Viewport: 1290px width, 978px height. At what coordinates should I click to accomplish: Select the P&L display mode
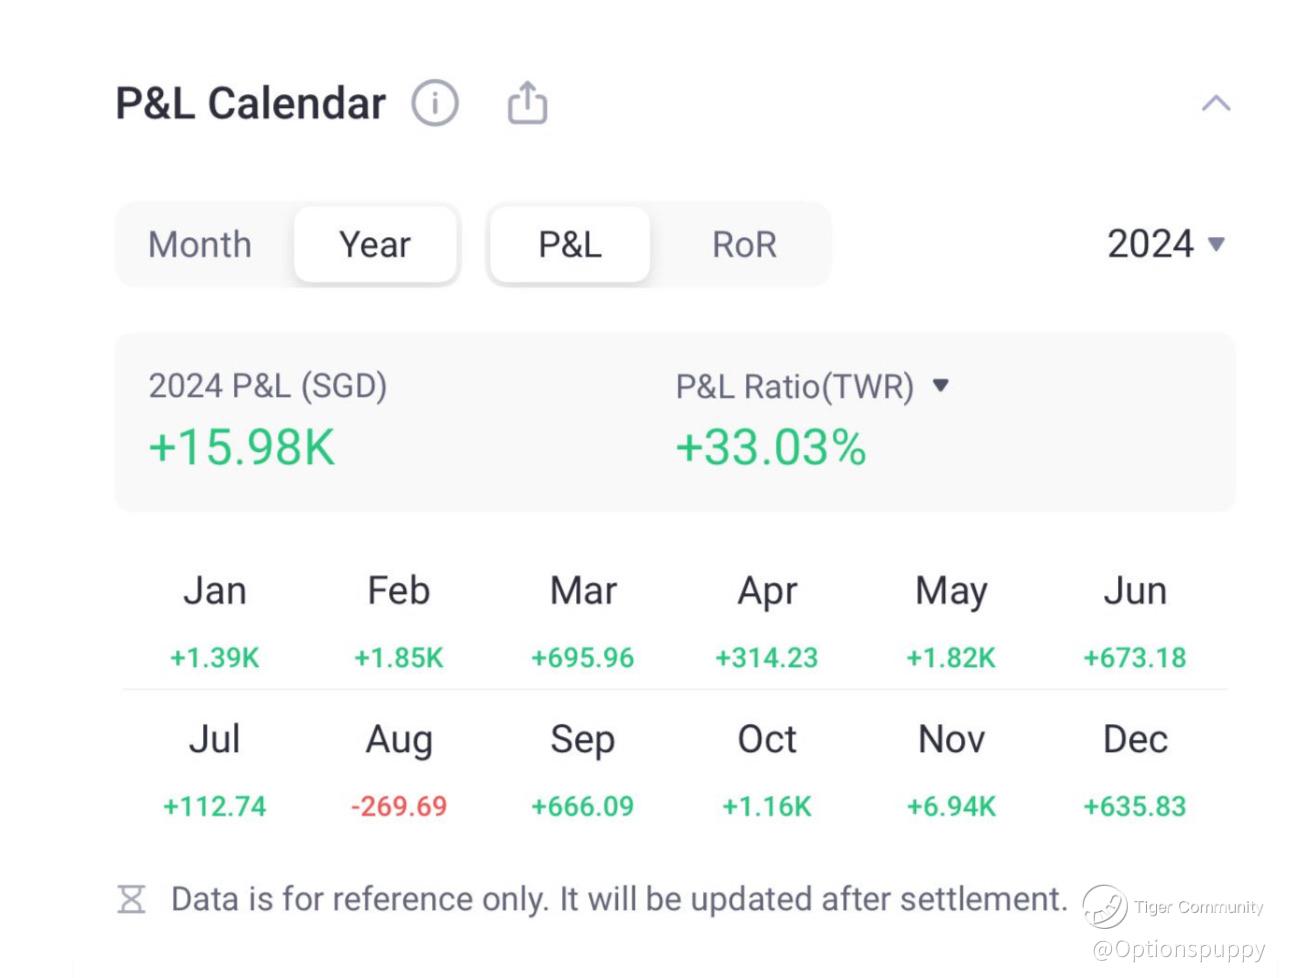569,245
